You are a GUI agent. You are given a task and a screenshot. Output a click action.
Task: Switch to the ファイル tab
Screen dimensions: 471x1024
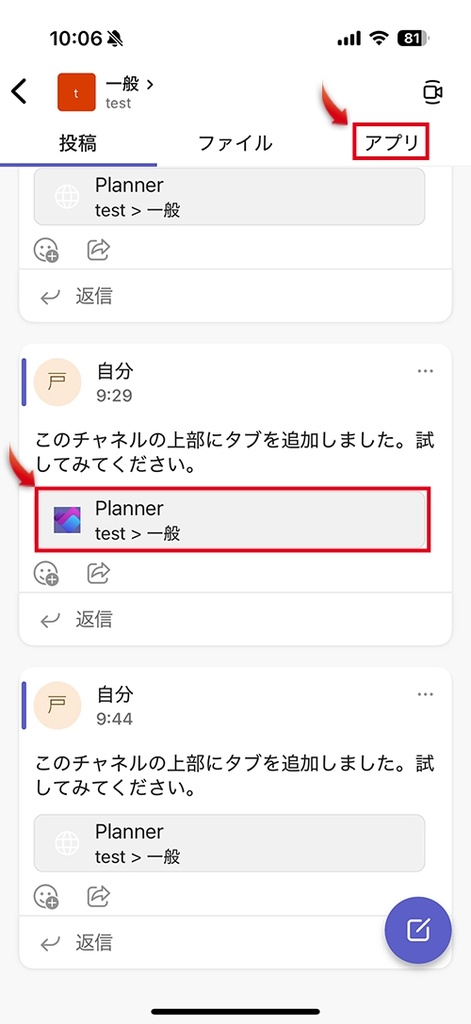(x=235, y=142)
